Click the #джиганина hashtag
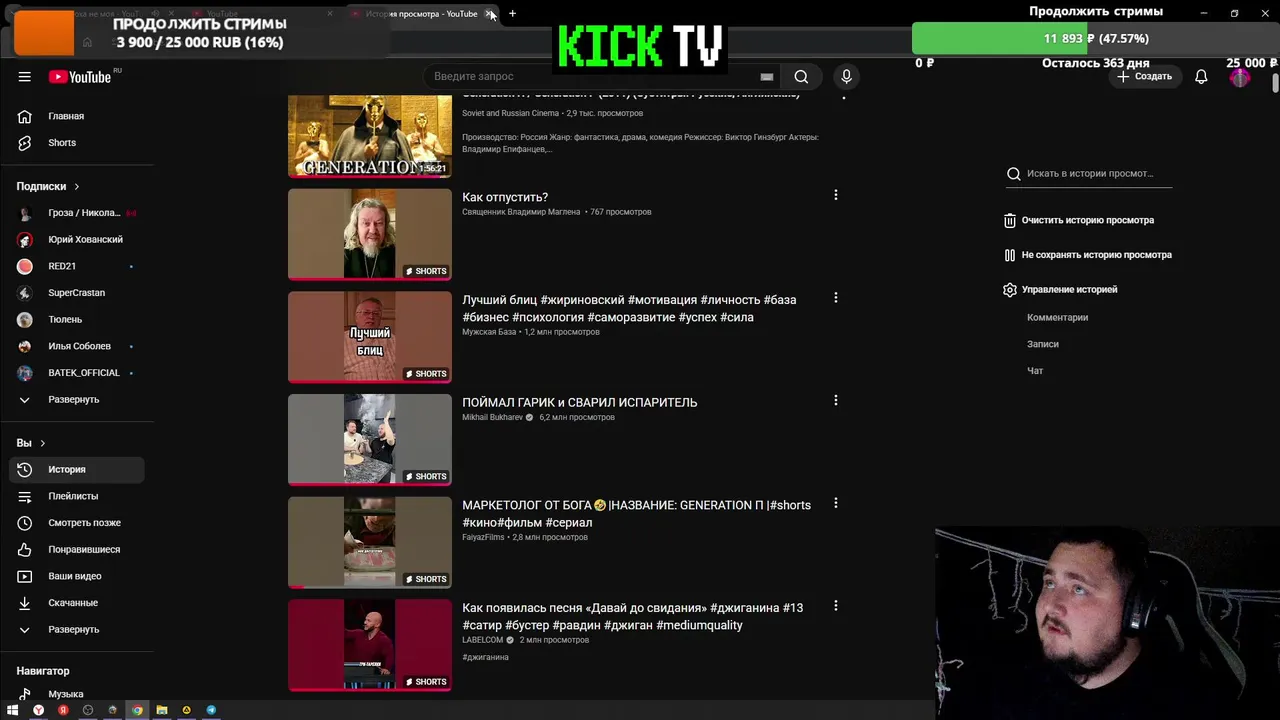This screenshot has width=1280, height=720. pos(485,658)
